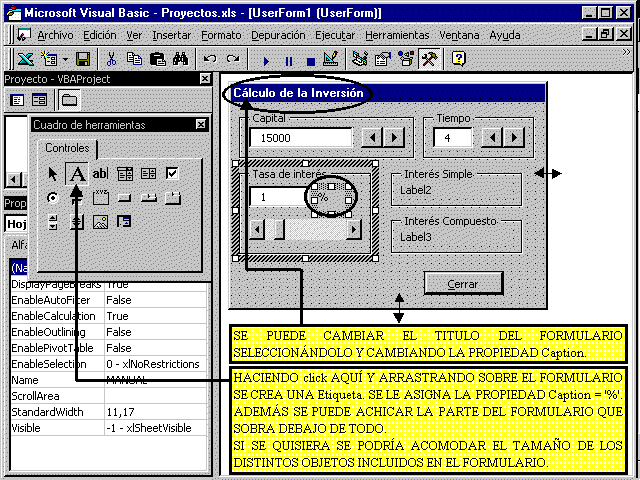Select the TextBox (ab|) tool
This screenshot has width=640, height=480.
100,174
